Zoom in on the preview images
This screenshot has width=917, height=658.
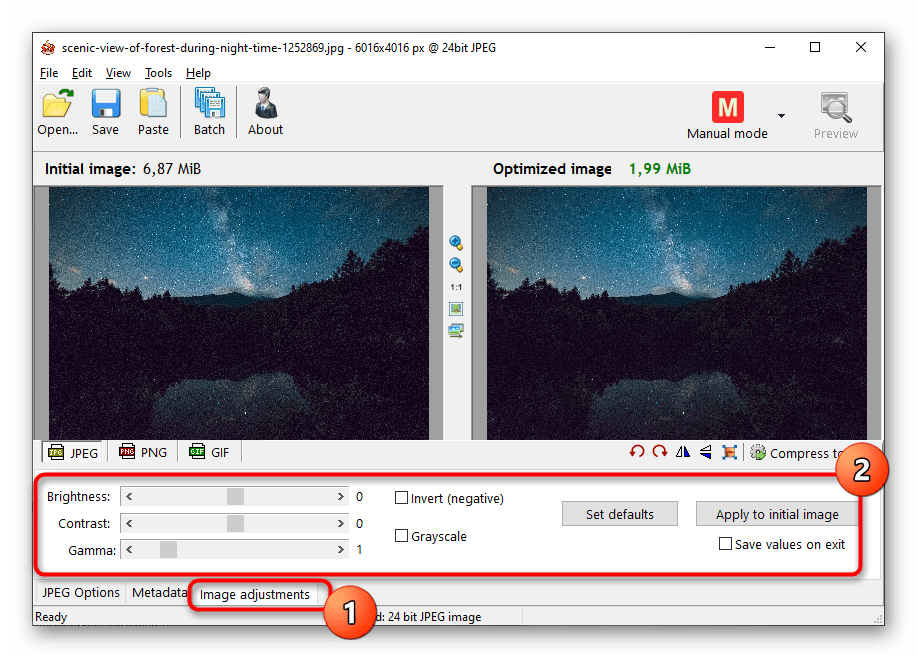point(456,243)
